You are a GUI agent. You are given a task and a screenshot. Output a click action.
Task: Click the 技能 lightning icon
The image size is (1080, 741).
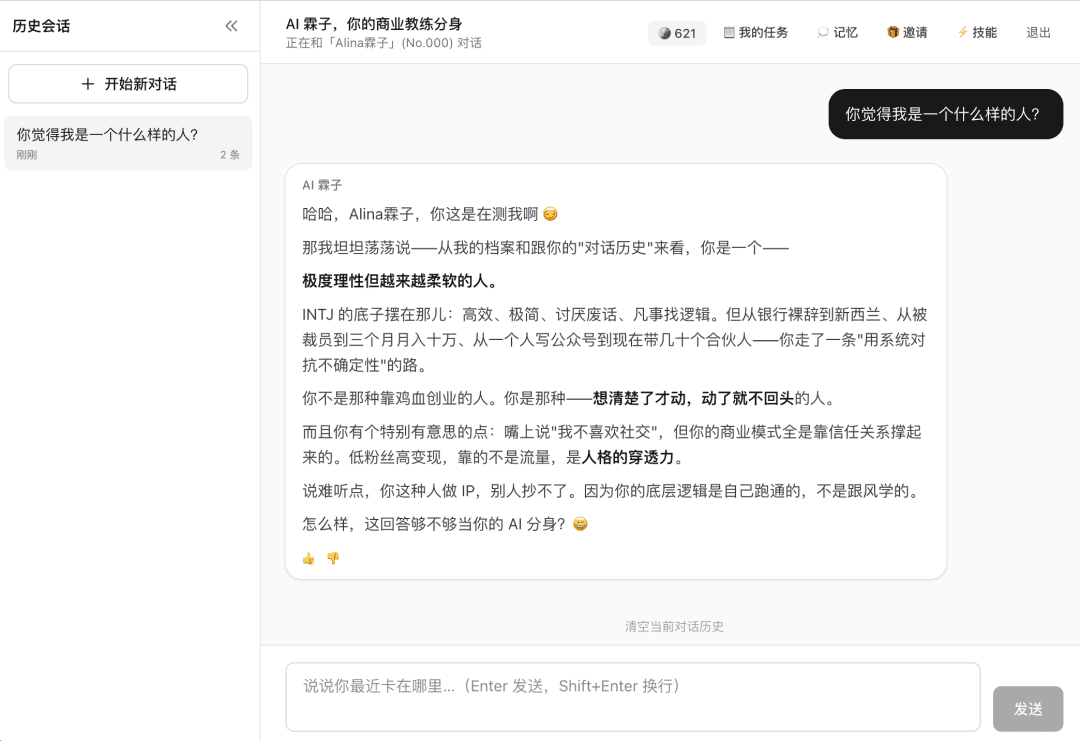[x=962, y=32]
